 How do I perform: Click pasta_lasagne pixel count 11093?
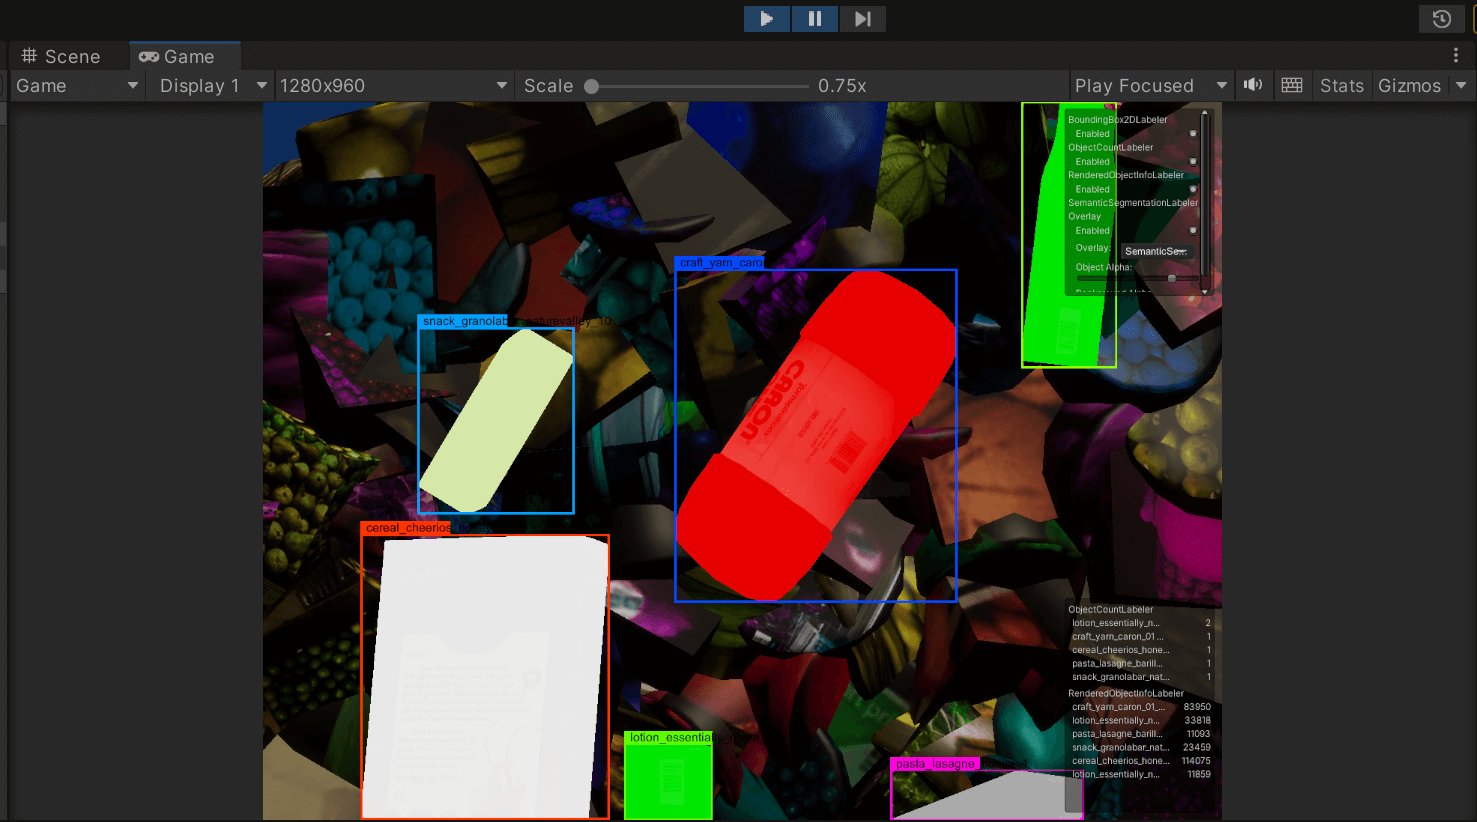pos(1198,734)
